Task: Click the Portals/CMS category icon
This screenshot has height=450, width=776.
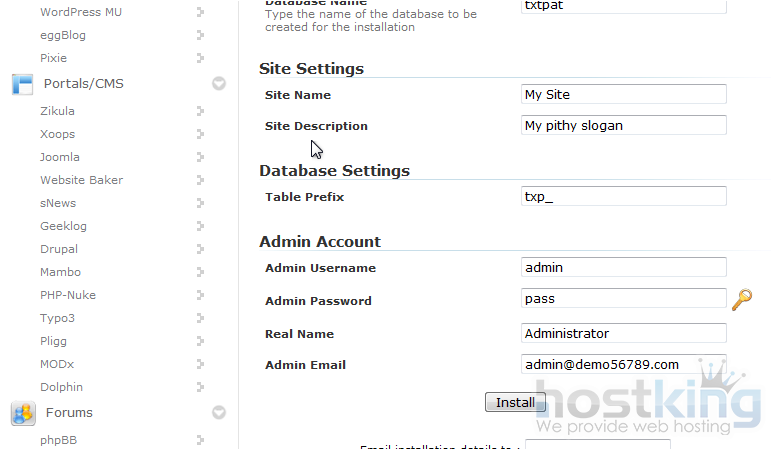Action: (22, 84)
